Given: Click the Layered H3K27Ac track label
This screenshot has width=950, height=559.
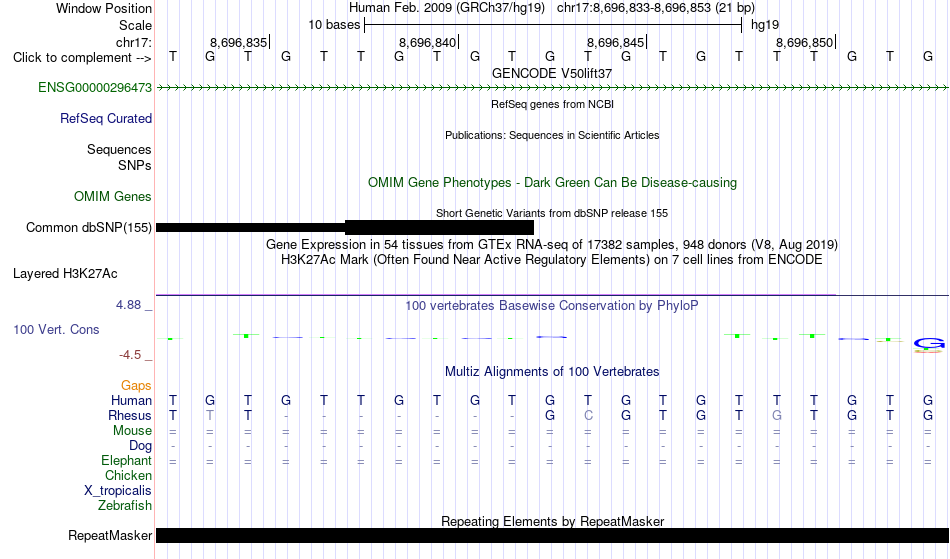Looking at the screenshot, I should (65, 274).
